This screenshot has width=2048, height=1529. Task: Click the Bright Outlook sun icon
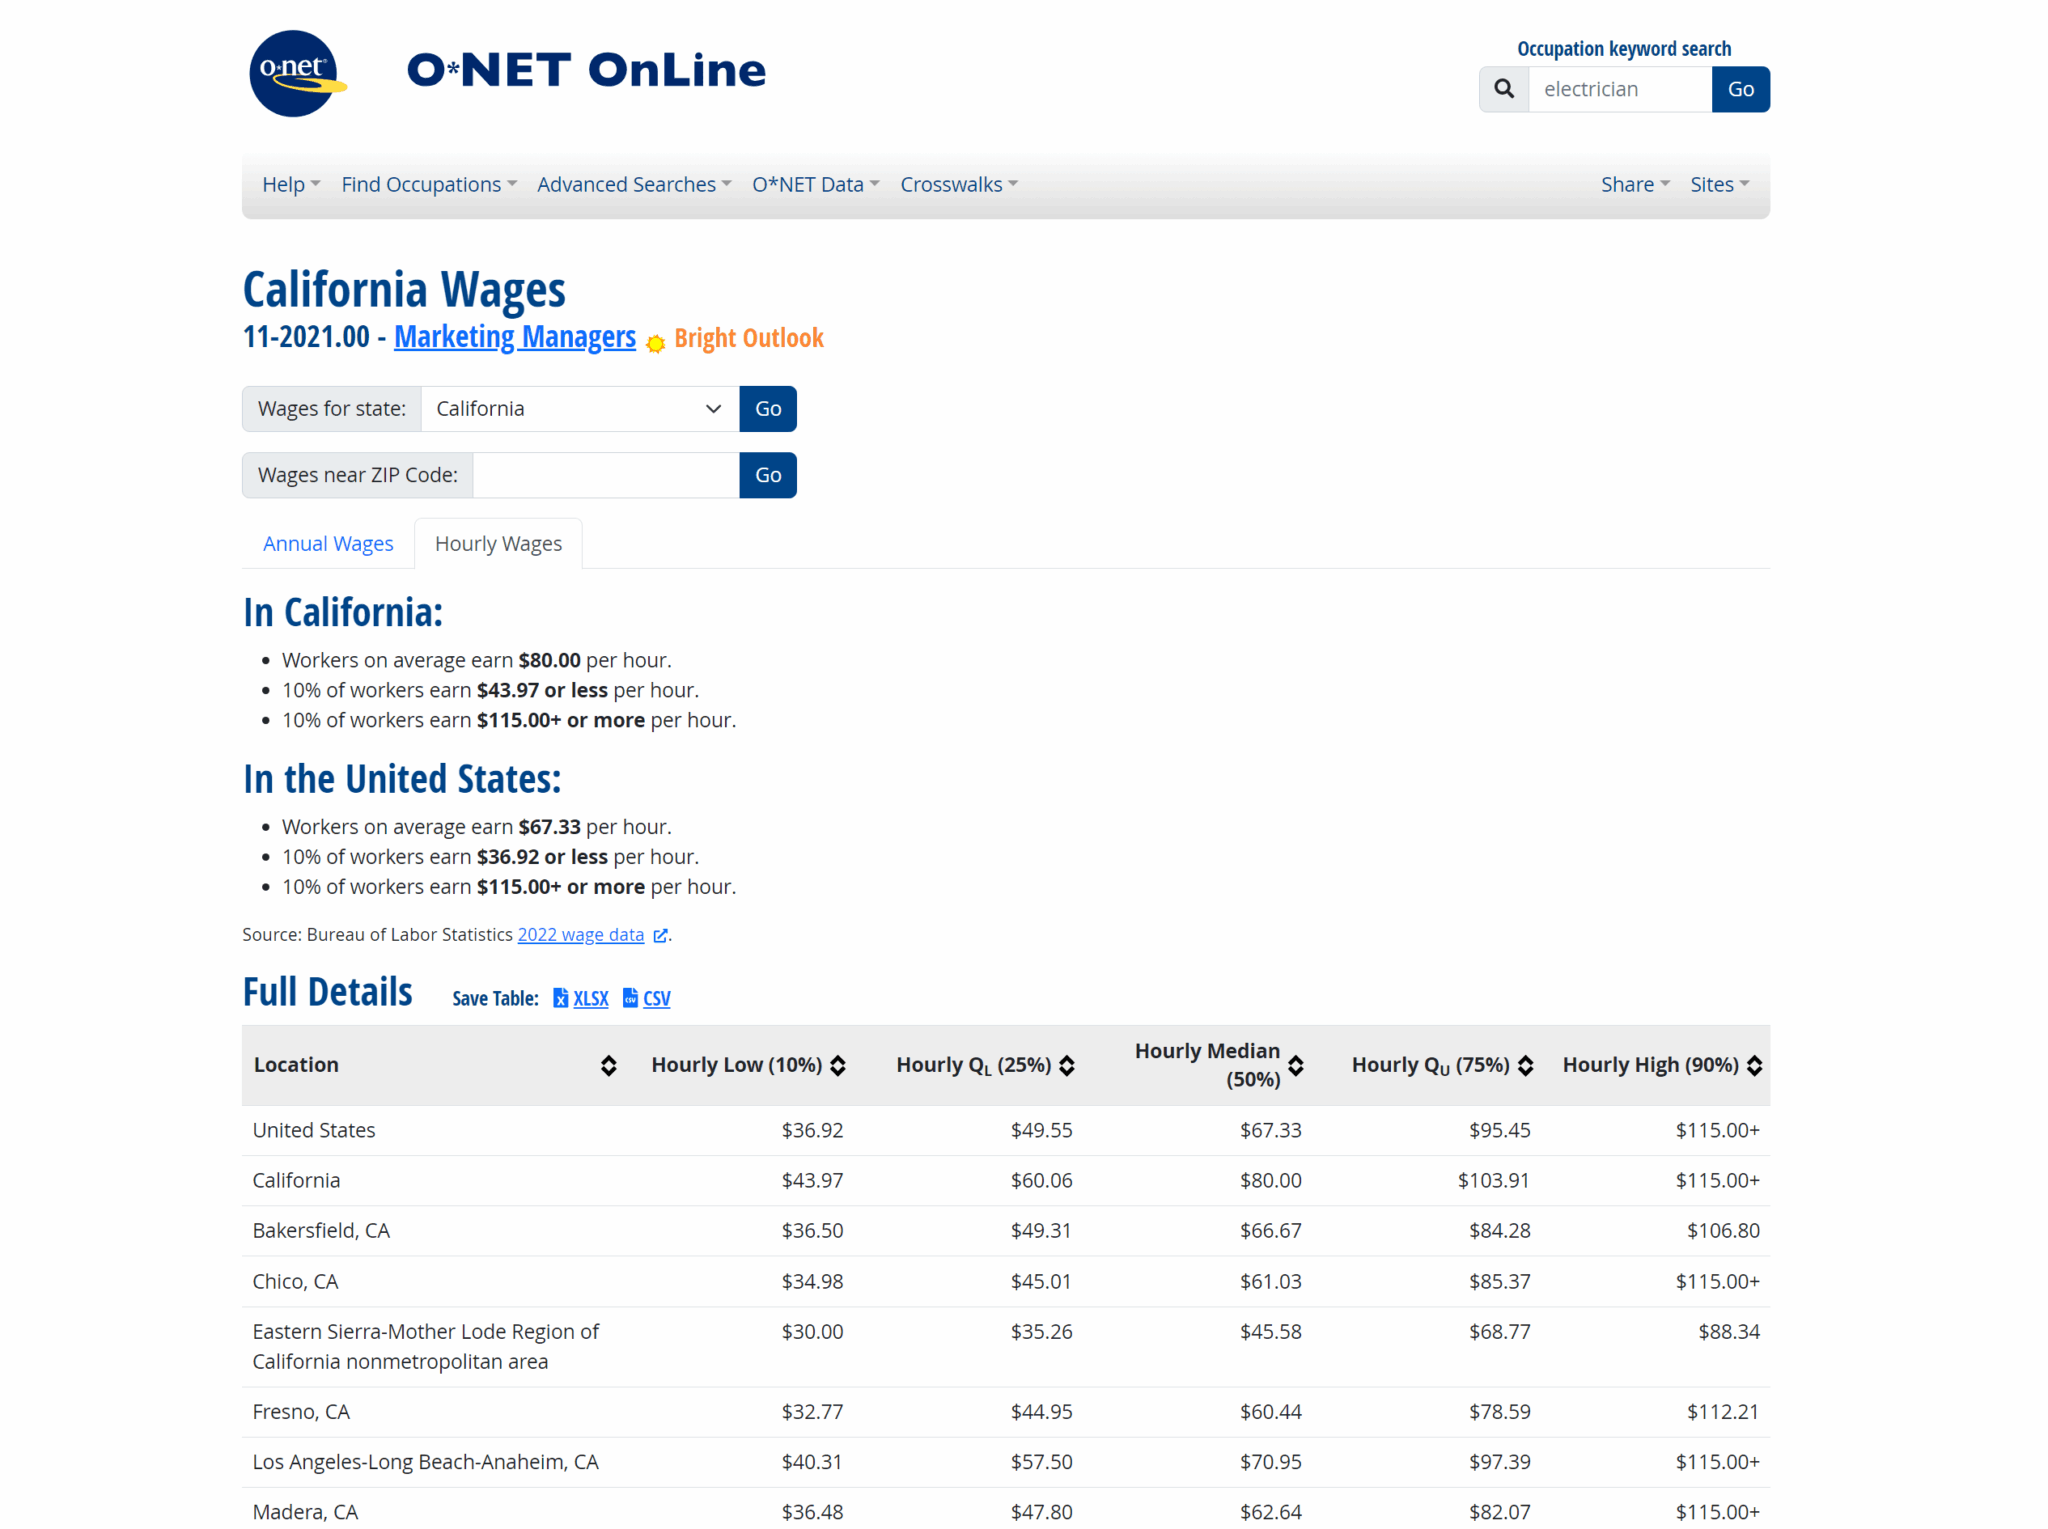655,343
